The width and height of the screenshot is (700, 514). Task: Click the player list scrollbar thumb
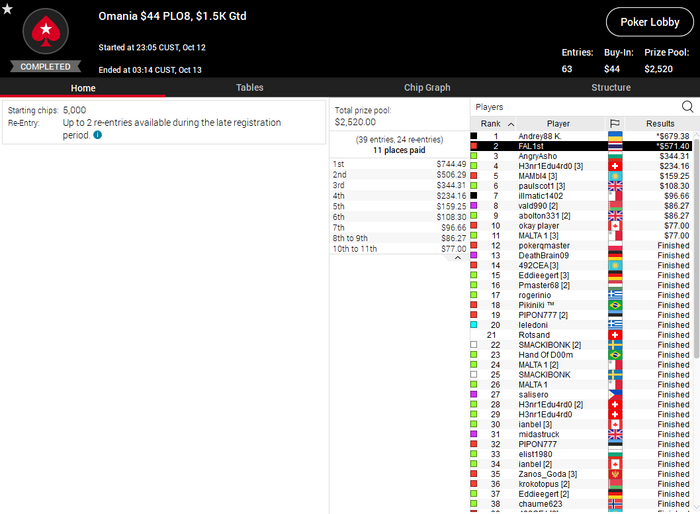pos(696,248)
